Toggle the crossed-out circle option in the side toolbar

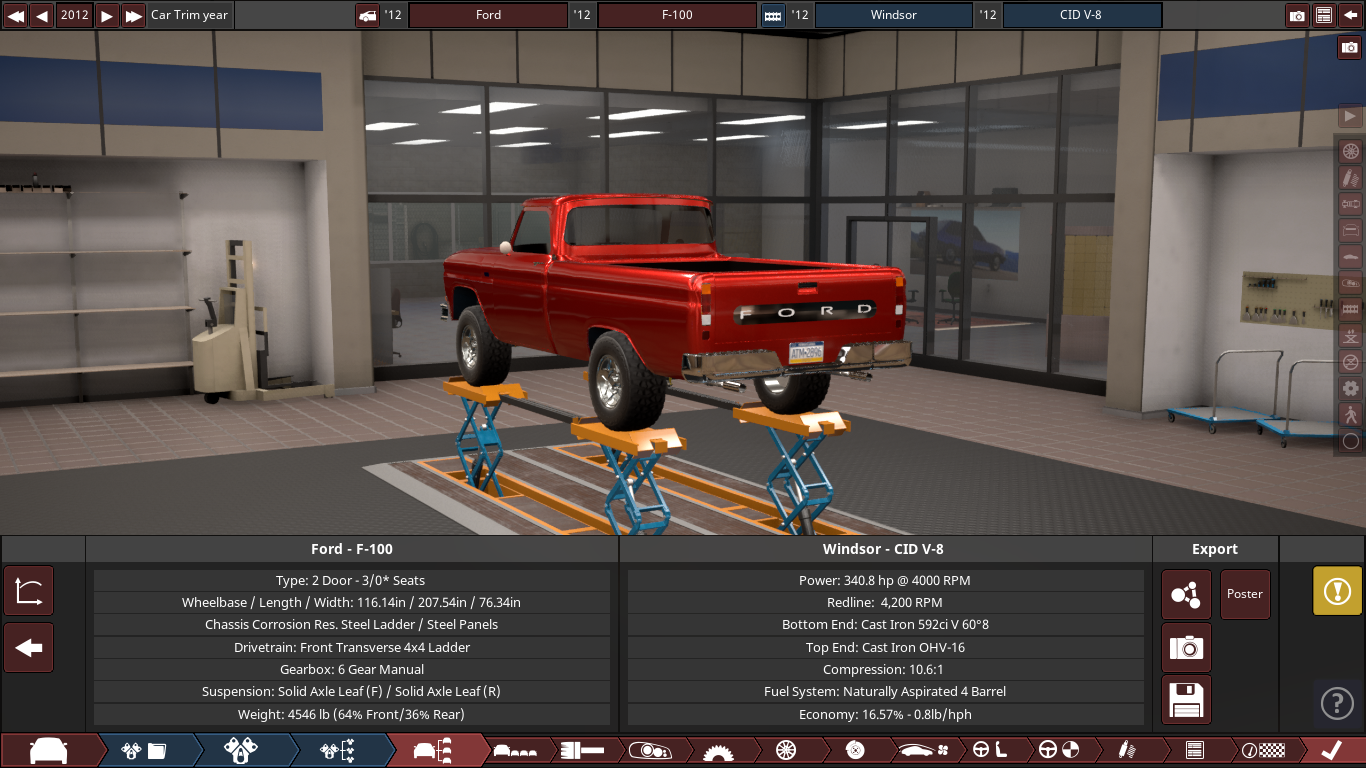[x=1350, y=361]
